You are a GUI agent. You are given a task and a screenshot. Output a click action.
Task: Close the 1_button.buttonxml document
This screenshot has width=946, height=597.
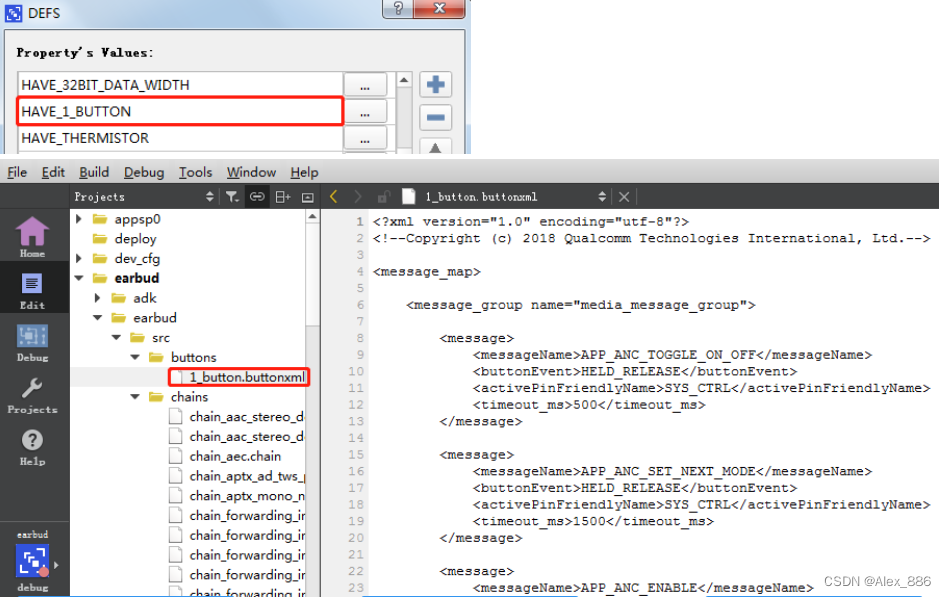tap(624, 197)
